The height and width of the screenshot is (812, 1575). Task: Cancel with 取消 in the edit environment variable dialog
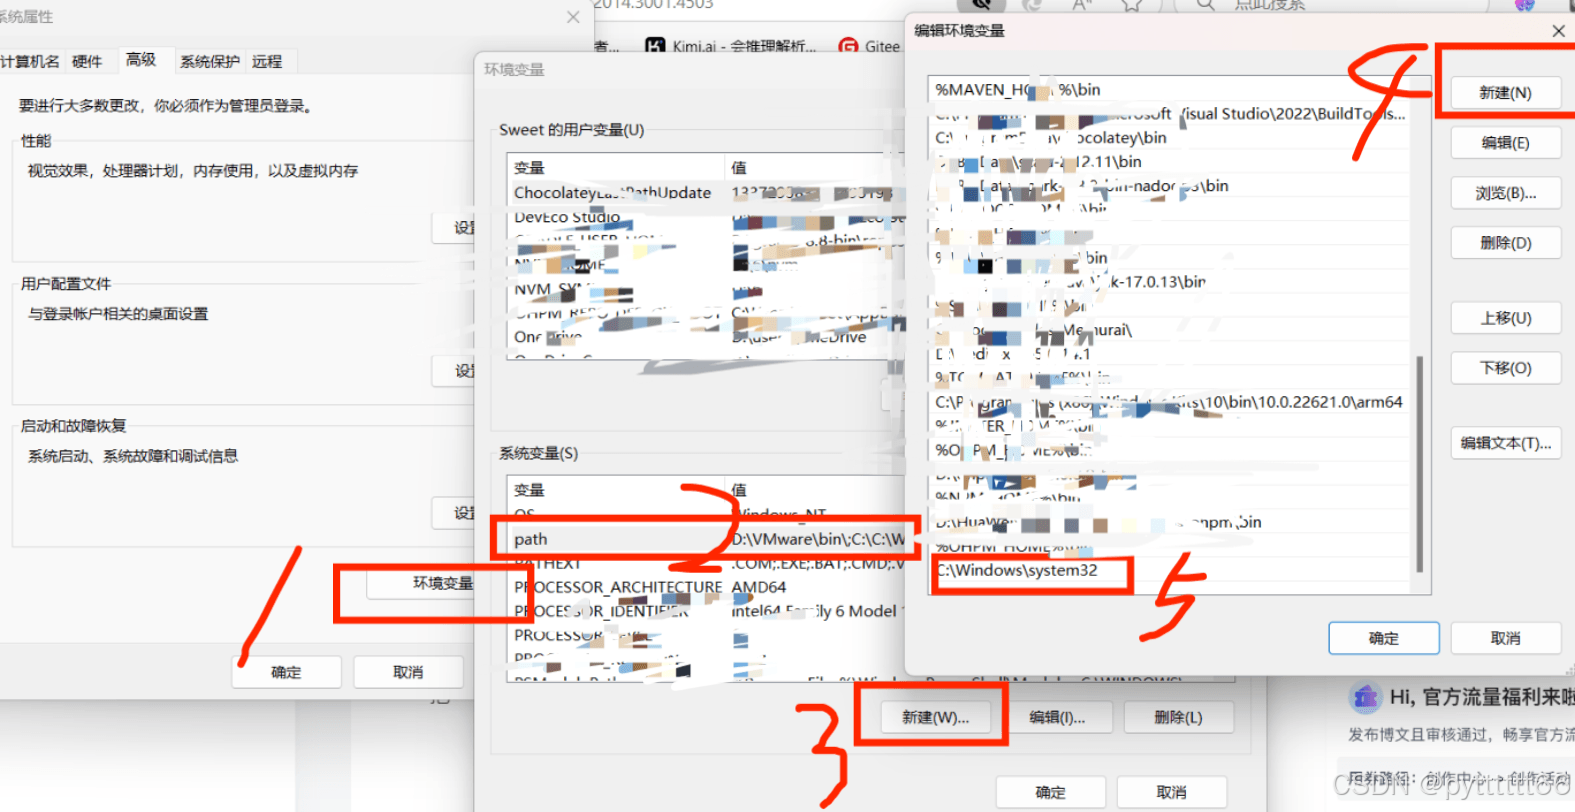pos(1505,638)
